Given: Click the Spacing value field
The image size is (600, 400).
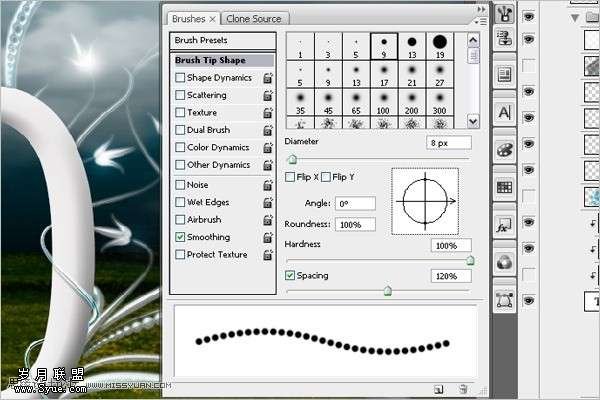Looking at the screenshot, I should click(x=451, y=276).
